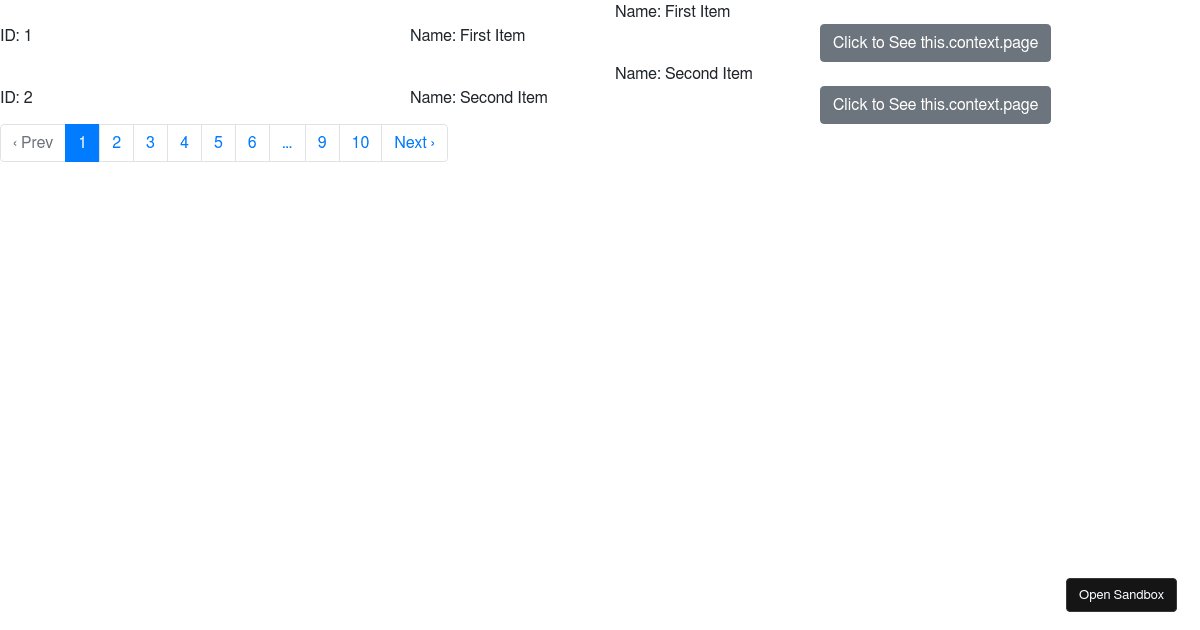The width and height of the screenshot is (1200, 630).
Task: Click Next to advance a page
Action: [x=414, y=142]
